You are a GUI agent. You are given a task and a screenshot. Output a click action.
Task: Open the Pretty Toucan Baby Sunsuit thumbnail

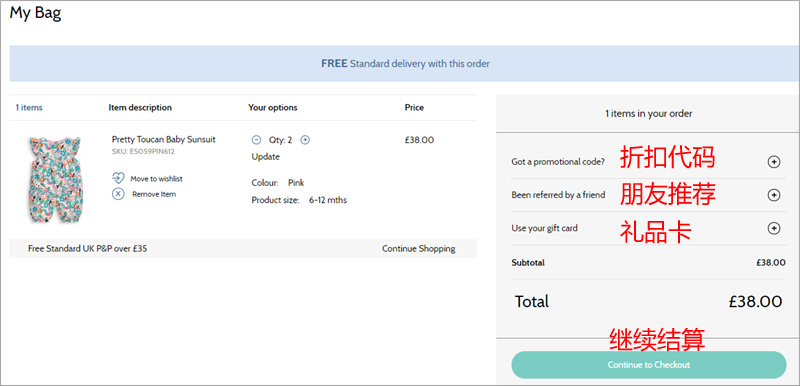point(55,179)
